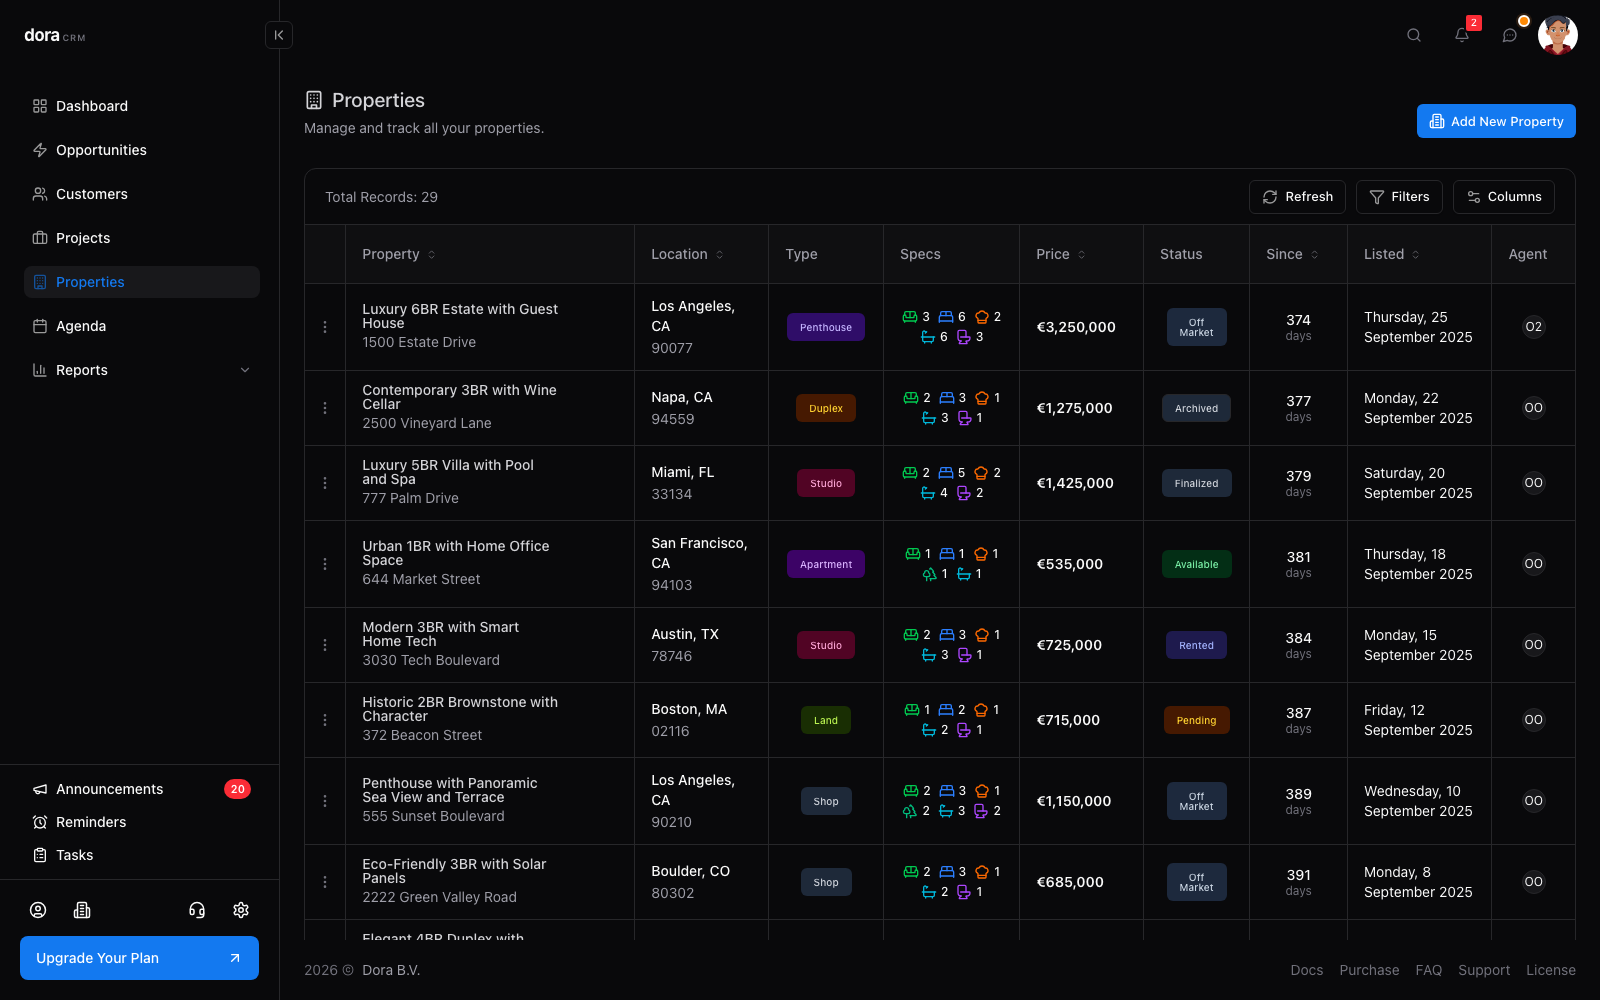Click the Available status badge
The height and width of the screenshot is (1000, 1600).
[x=1196, y=564]
